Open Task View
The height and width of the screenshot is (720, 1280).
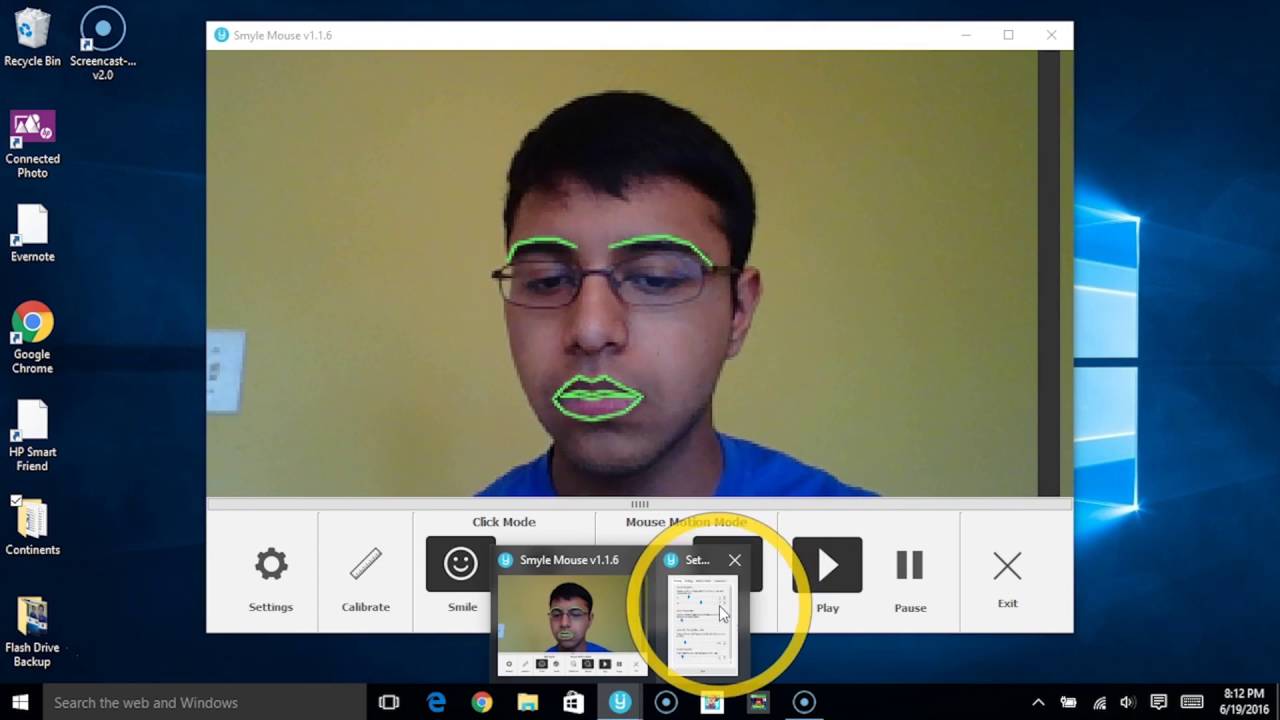[389, 703]
